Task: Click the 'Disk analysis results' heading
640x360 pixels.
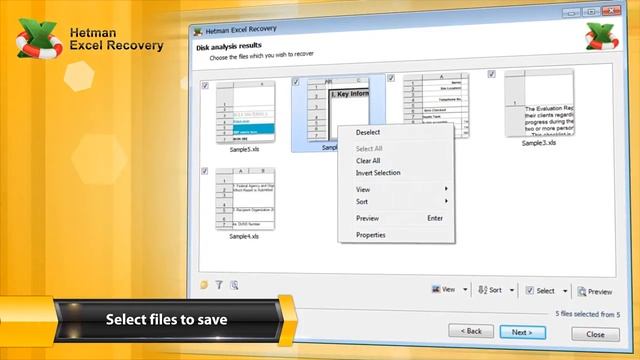Action: (x=229, y=47)
